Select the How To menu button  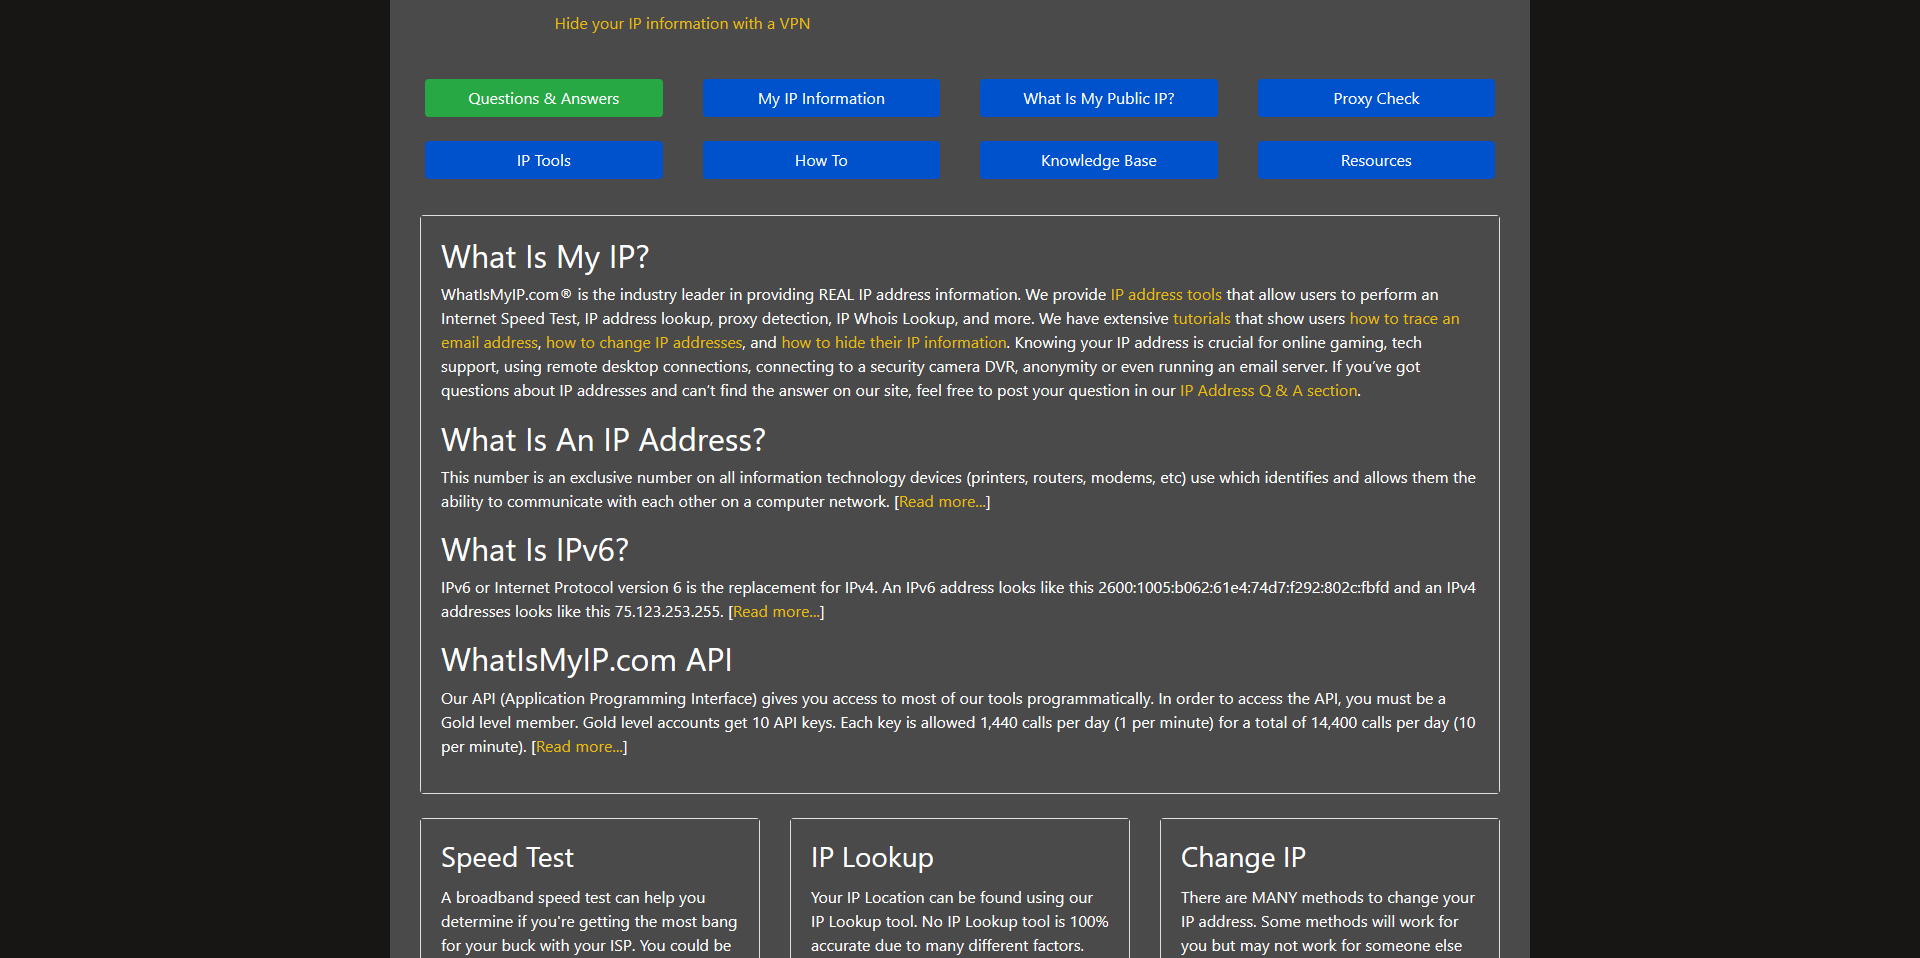point(821,160)
